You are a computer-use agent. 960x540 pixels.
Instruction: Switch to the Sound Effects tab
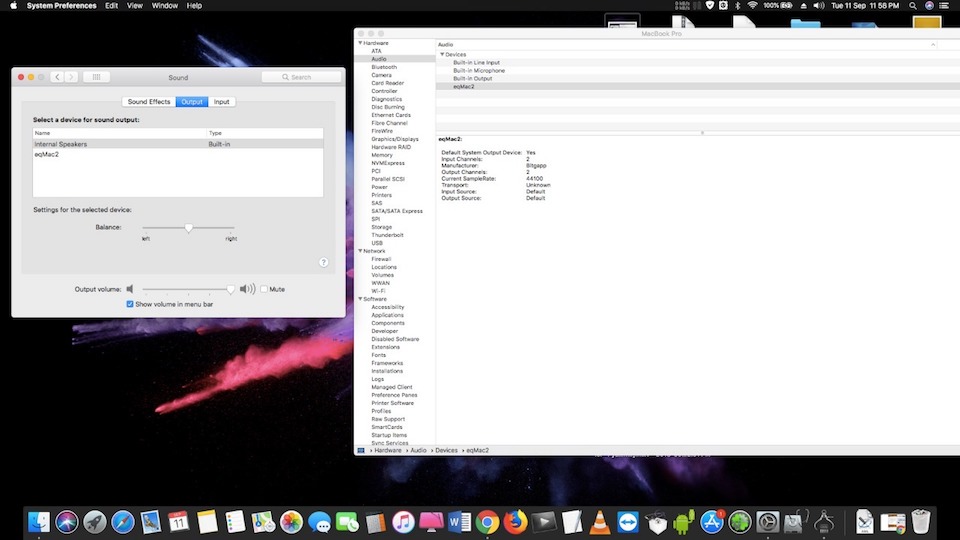149,102
